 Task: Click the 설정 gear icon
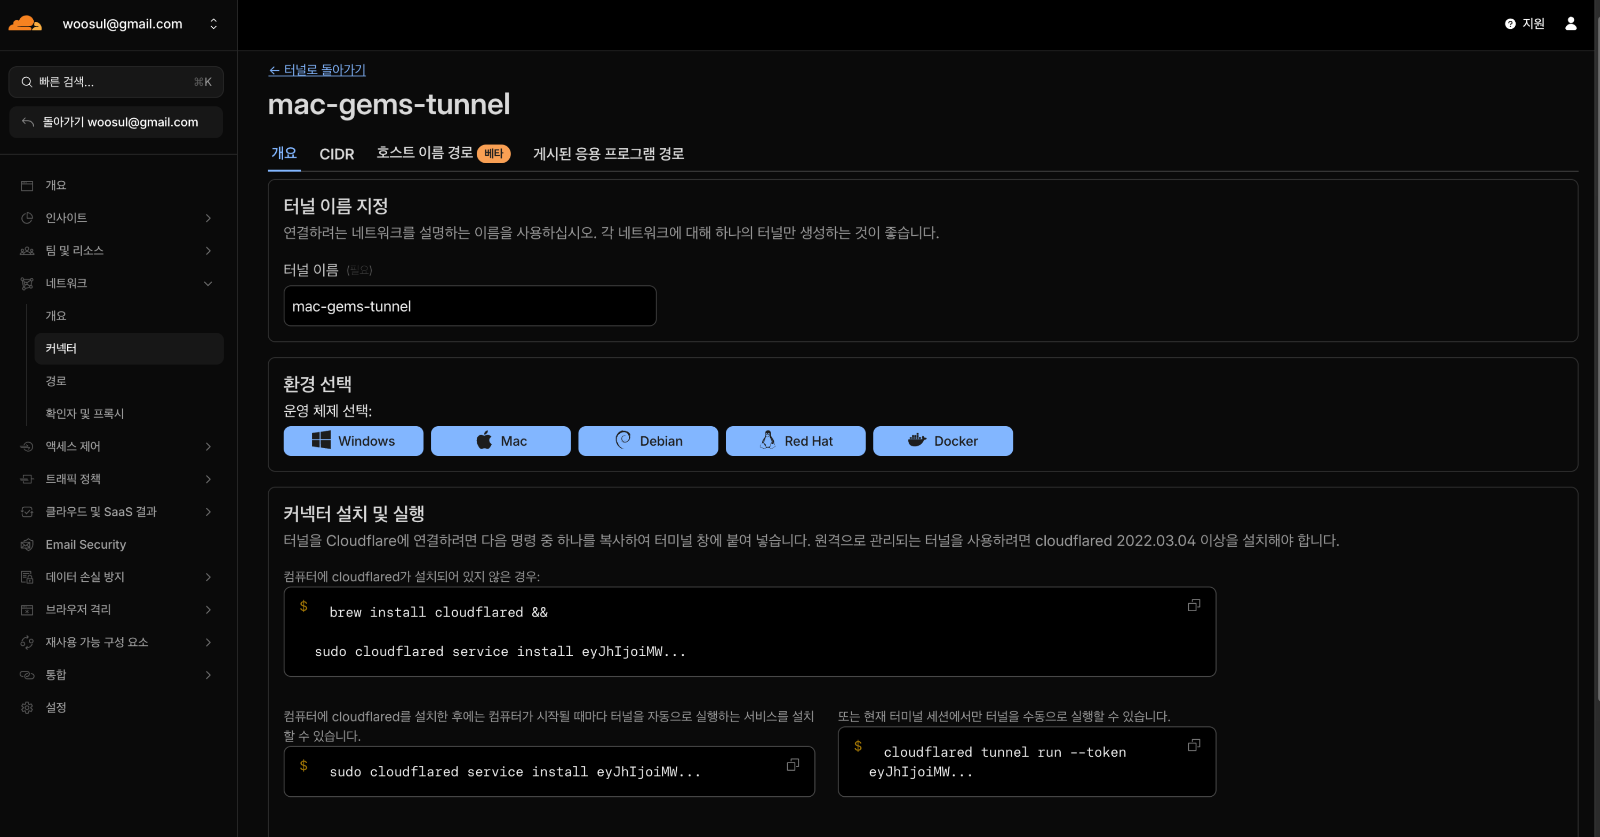tap(27, 708)
